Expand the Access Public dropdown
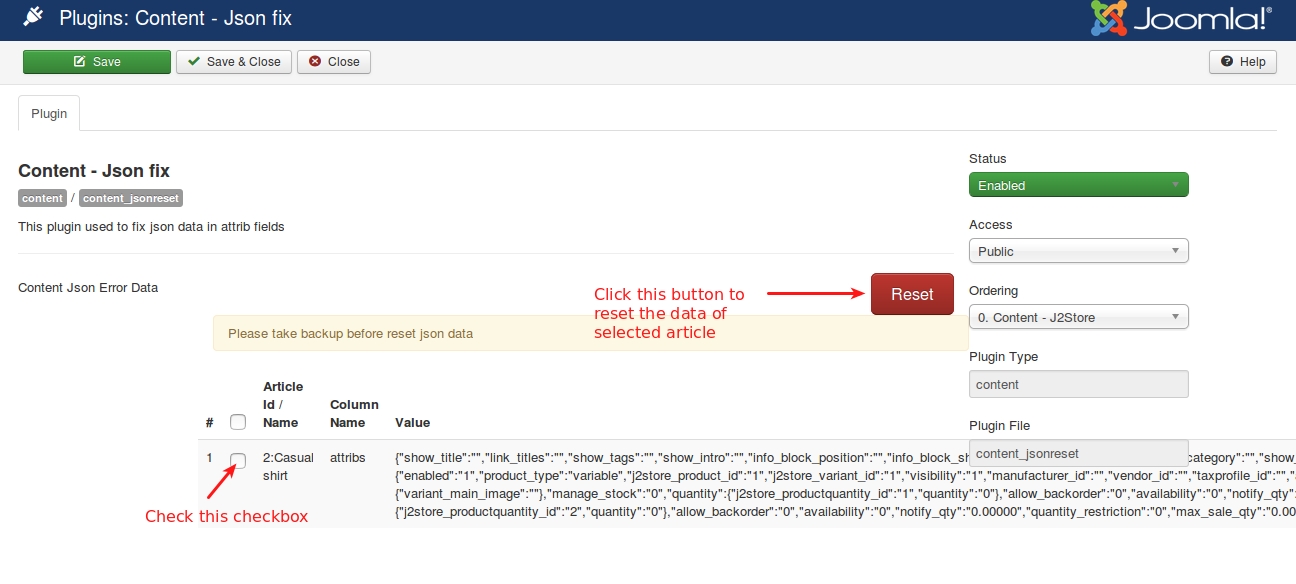 pyautogui.click(x=1078, y=251)
